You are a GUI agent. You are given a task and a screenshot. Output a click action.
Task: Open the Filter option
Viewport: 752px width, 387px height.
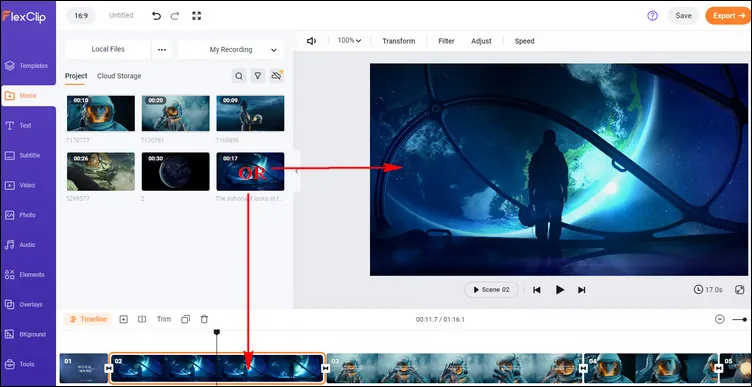tap(446, 41)
